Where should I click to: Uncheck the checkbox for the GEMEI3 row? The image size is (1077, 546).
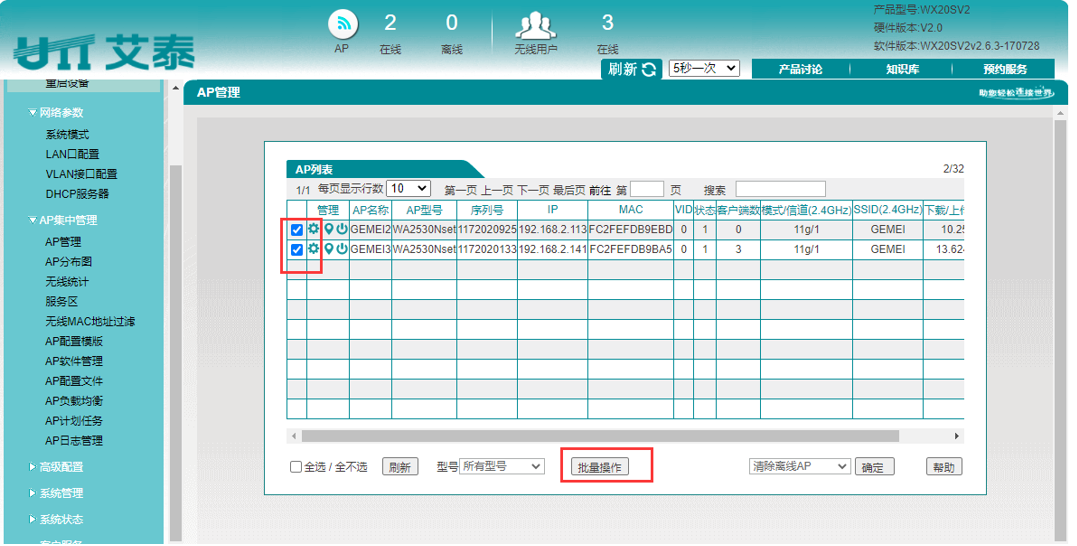297,250
